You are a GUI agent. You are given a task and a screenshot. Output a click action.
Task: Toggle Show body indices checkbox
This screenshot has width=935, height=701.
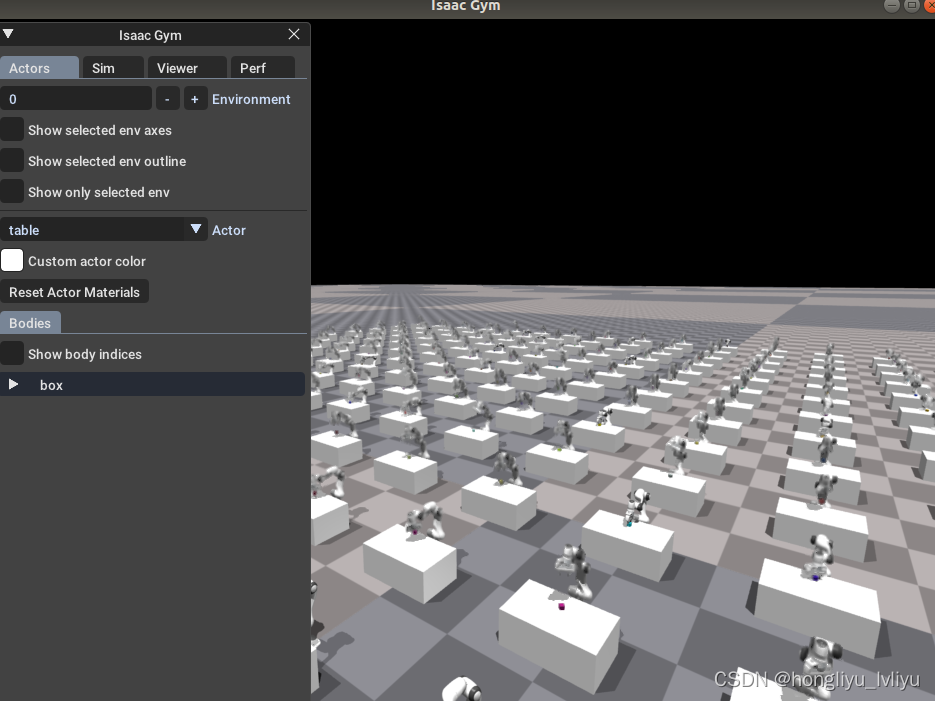point(12,353)
